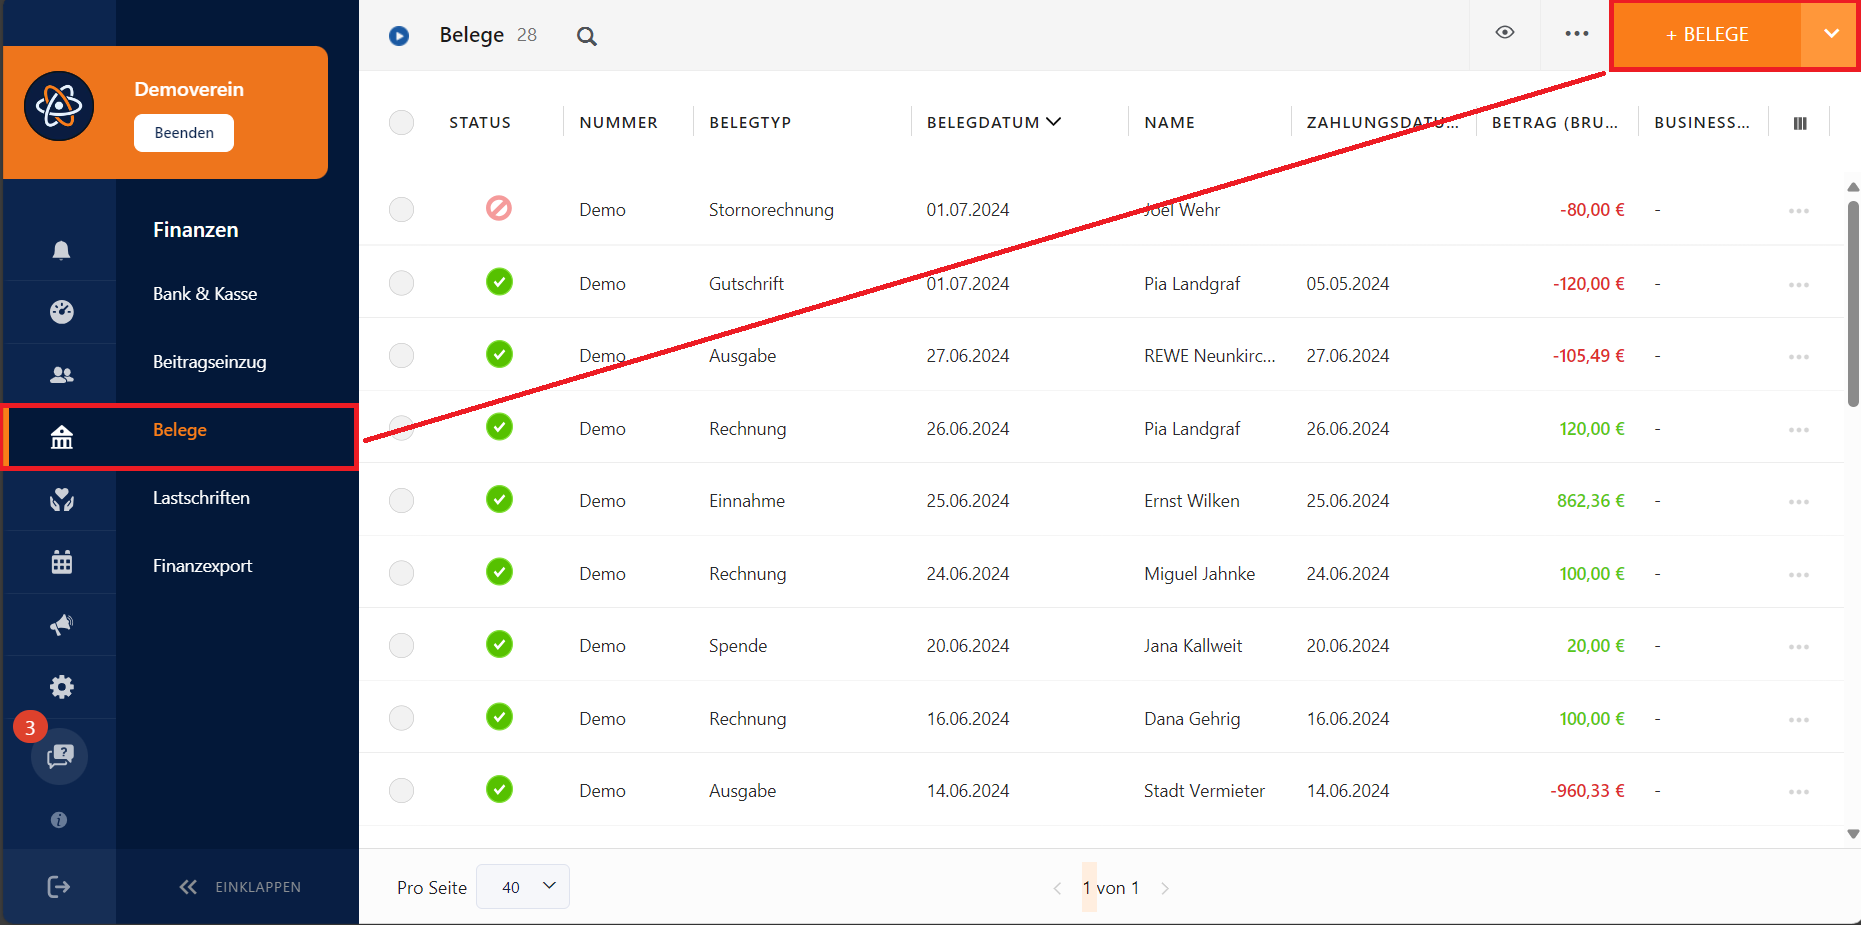1861x925 pixels.
Task: Open the column chooser icon
Action: point(1800,123)
